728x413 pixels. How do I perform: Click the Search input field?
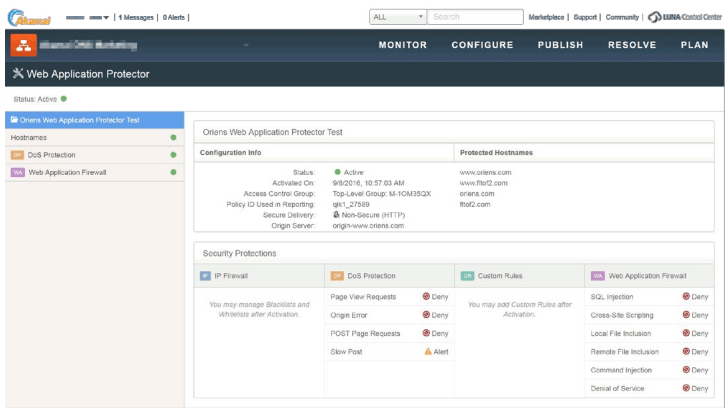pyautogui.click(x=475, y=17)
